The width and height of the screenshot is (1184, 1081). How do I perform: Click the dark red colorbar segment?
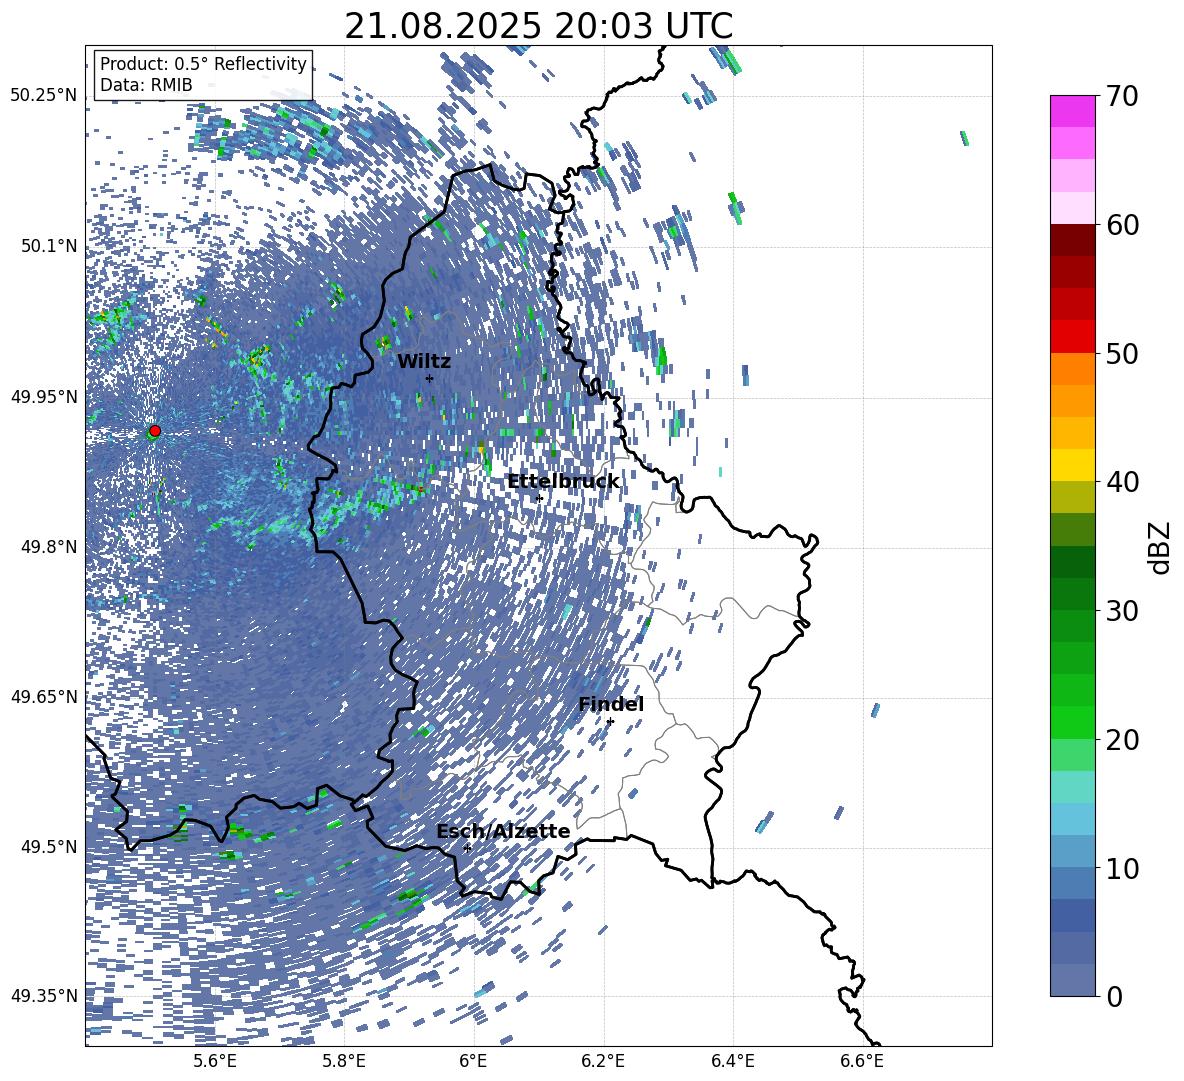pos(1072,240)
